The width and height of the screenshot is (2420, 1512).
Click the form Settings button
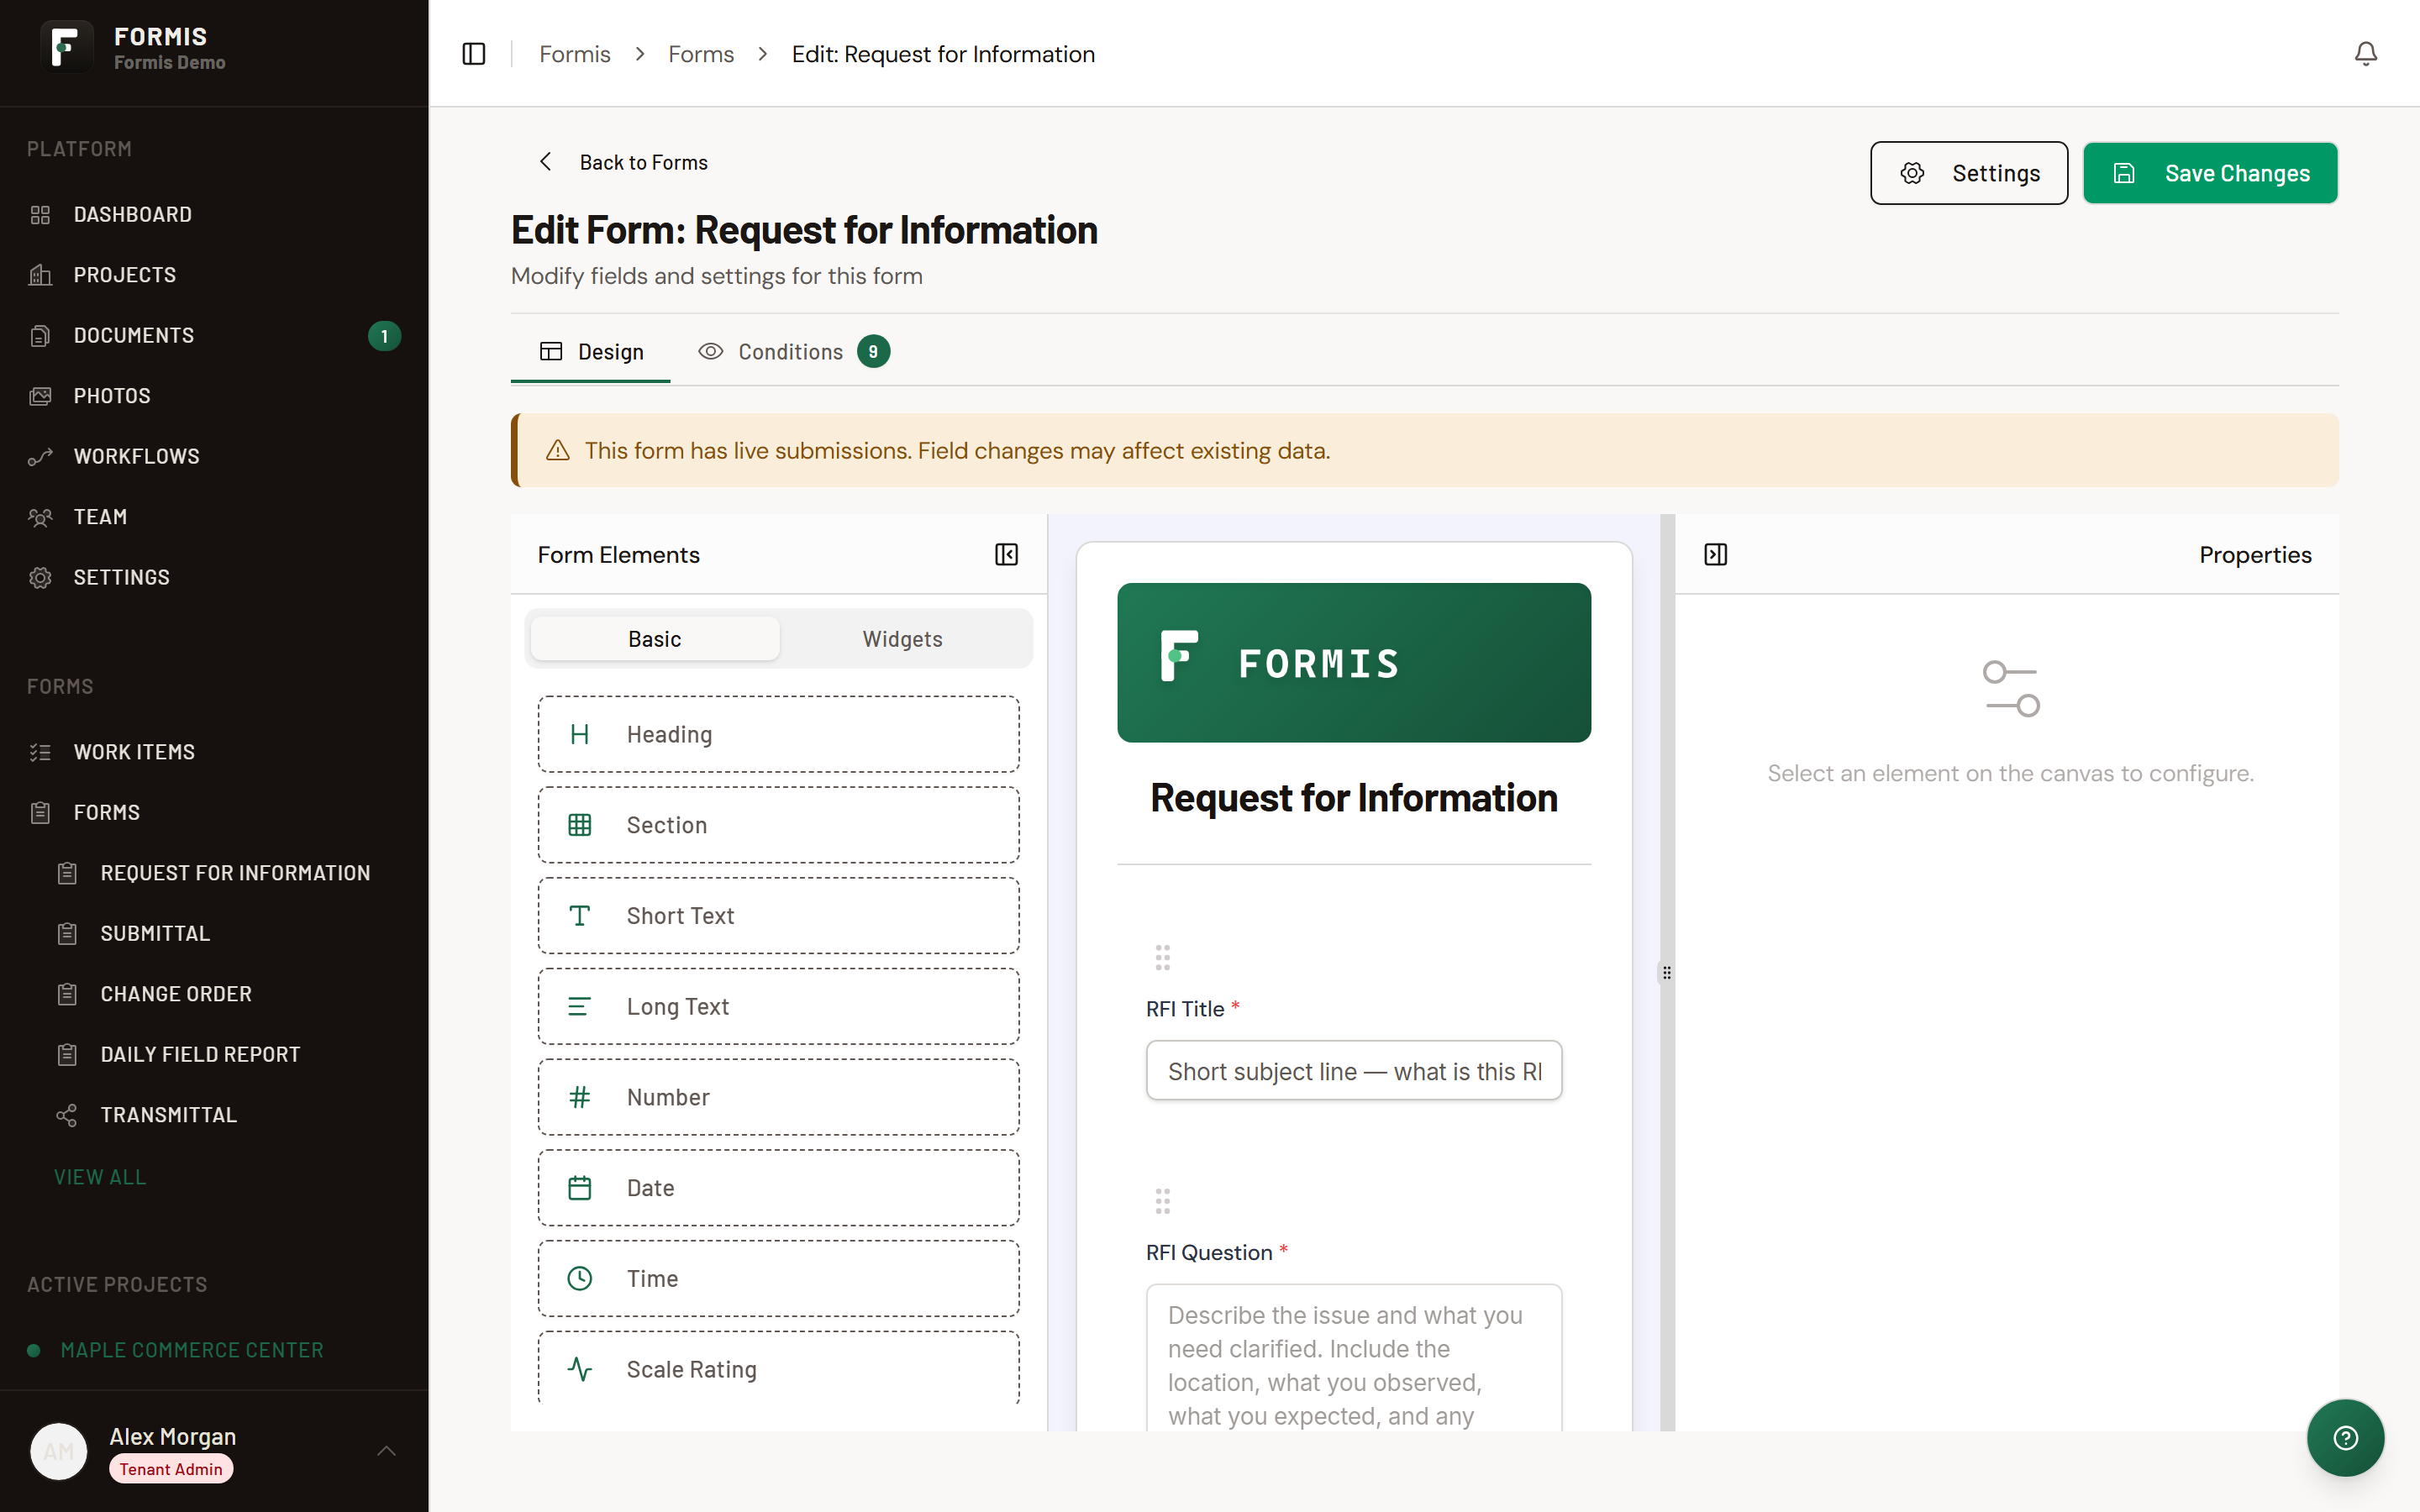click(x=1968, y=173)
